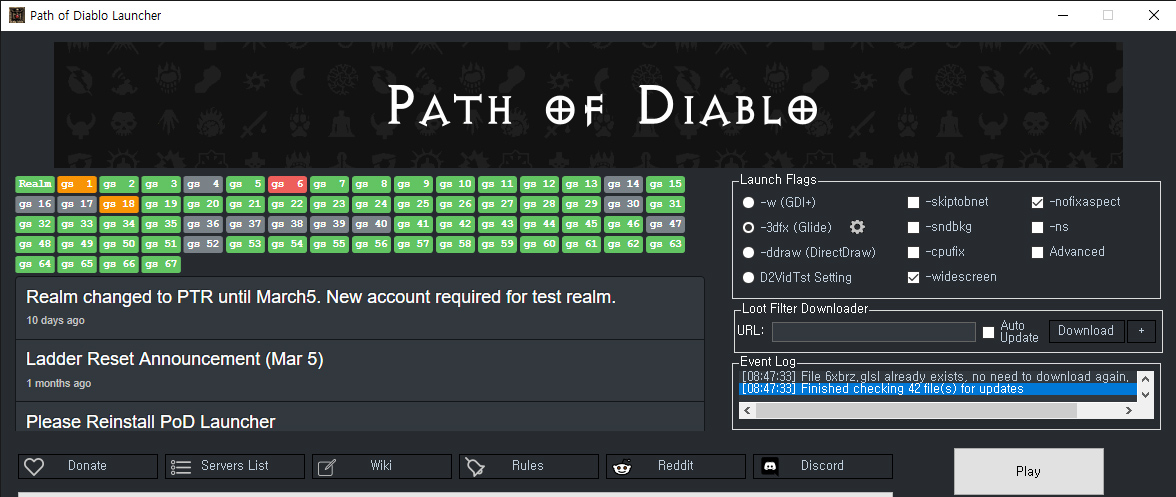Viewport: 1176px width, 497px height.
Task: Uncheck the -nofixaspect flag
Action: click(x=1037, y=202)
